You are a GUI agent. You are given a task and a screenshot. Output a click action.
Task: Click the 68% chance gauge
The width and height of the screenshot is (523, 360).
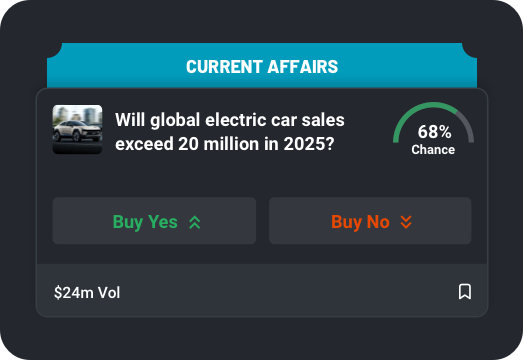tap(433, 128)
